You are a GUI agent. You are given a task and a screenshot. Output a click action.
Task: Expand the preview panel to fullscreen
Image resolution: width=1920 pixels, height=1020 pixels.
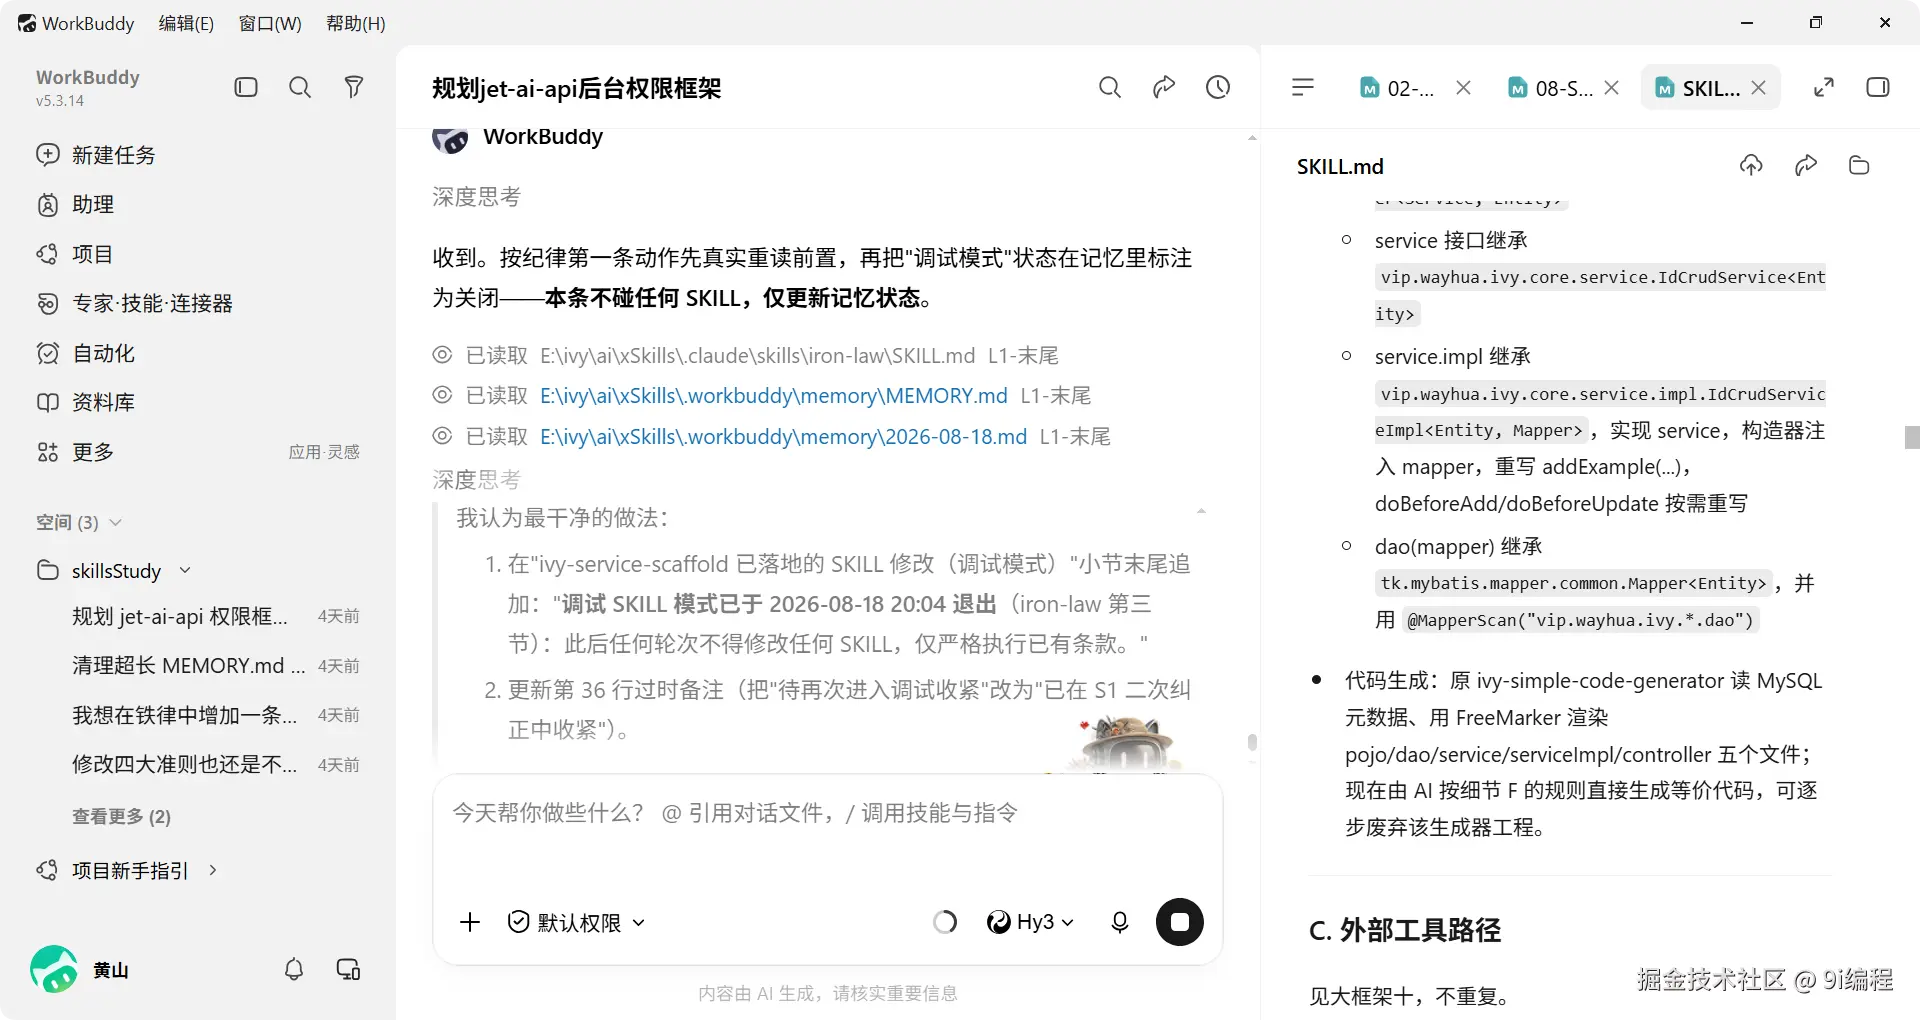tap(1824, 87)
